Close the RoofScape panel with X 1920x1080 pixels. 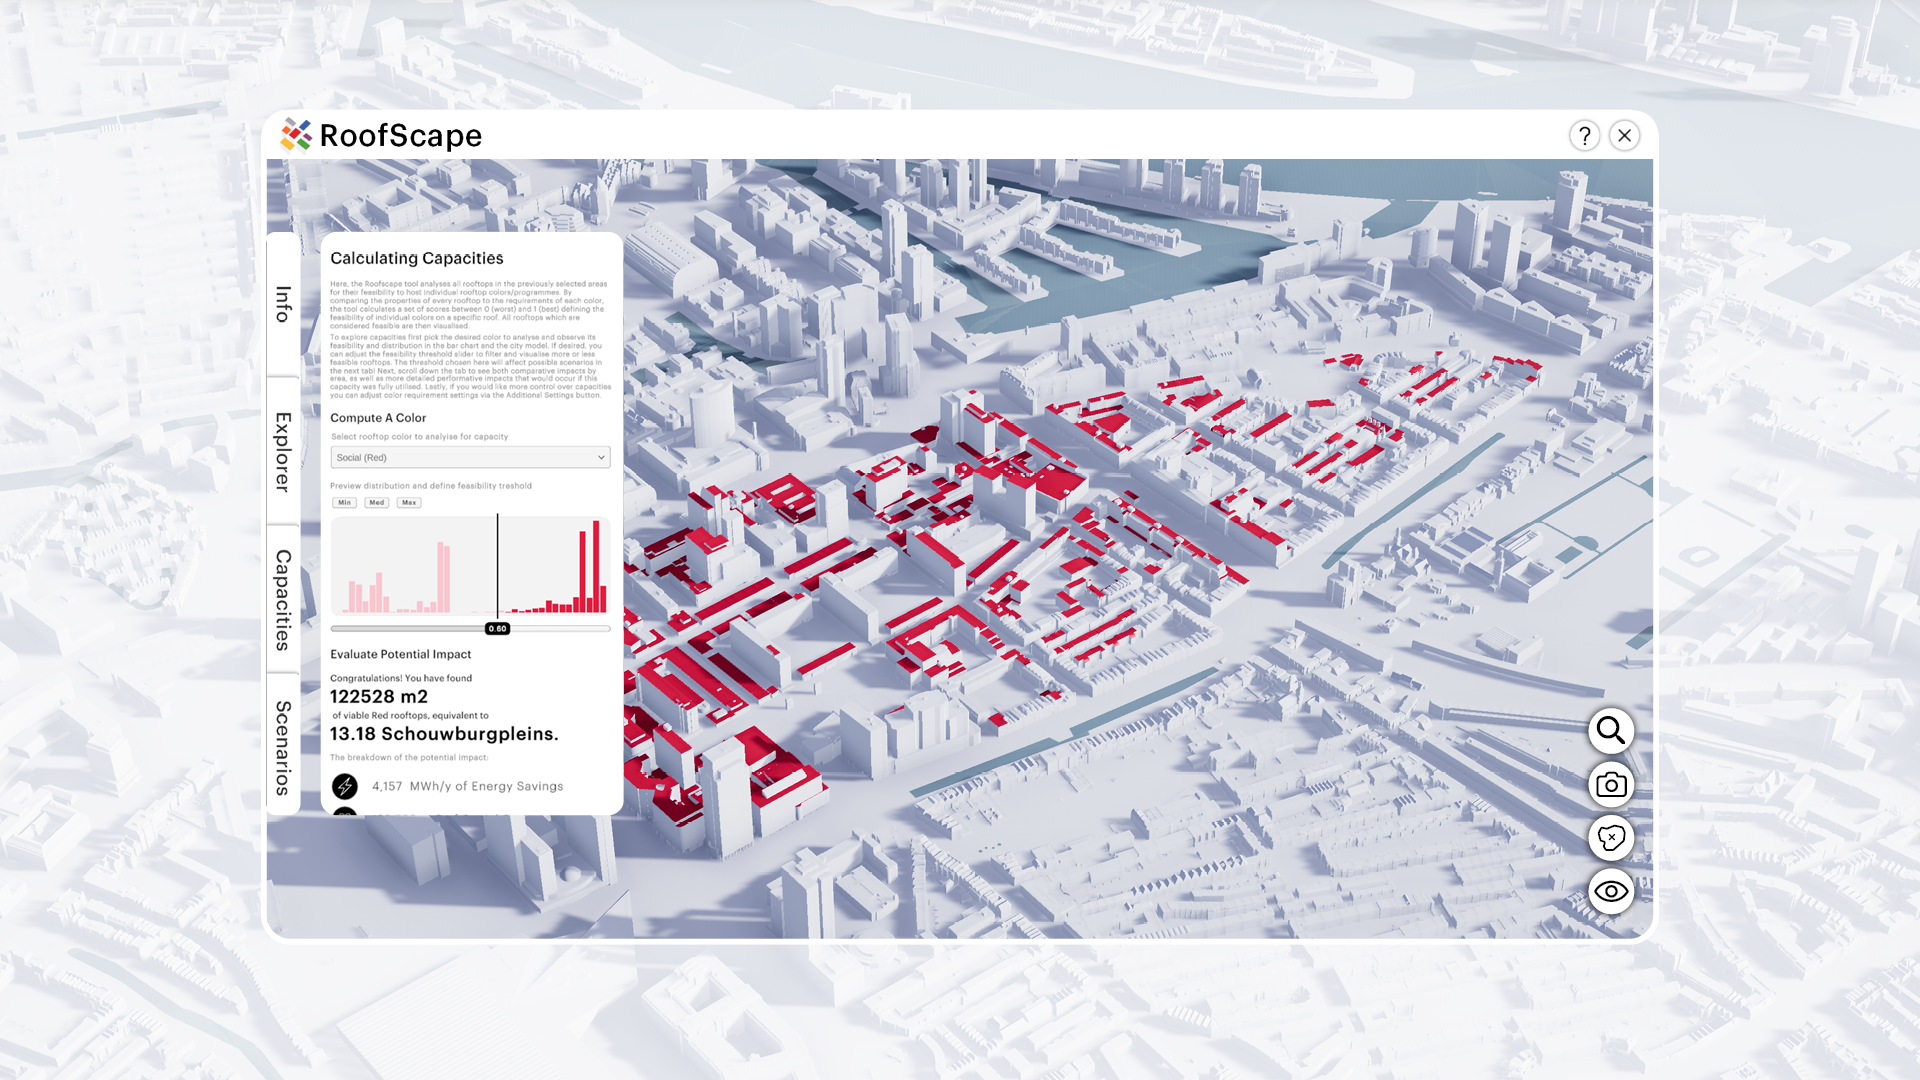pyautogui.click(x=1625, y=136)
